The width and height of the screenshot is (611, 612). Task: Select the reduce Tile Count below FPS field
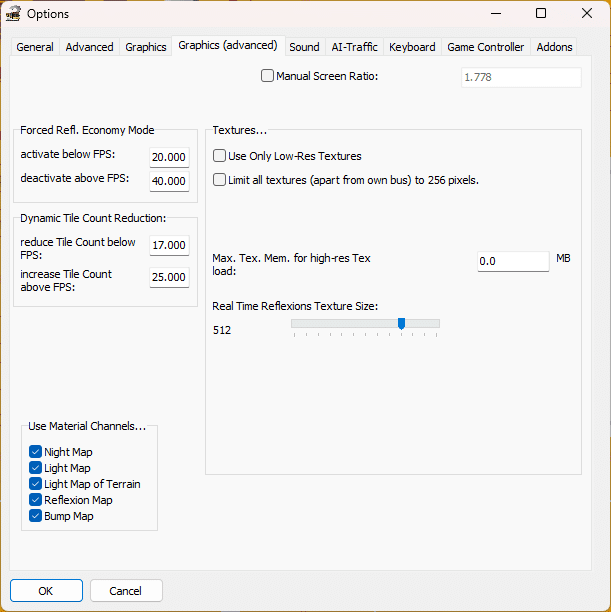(169, 245)
